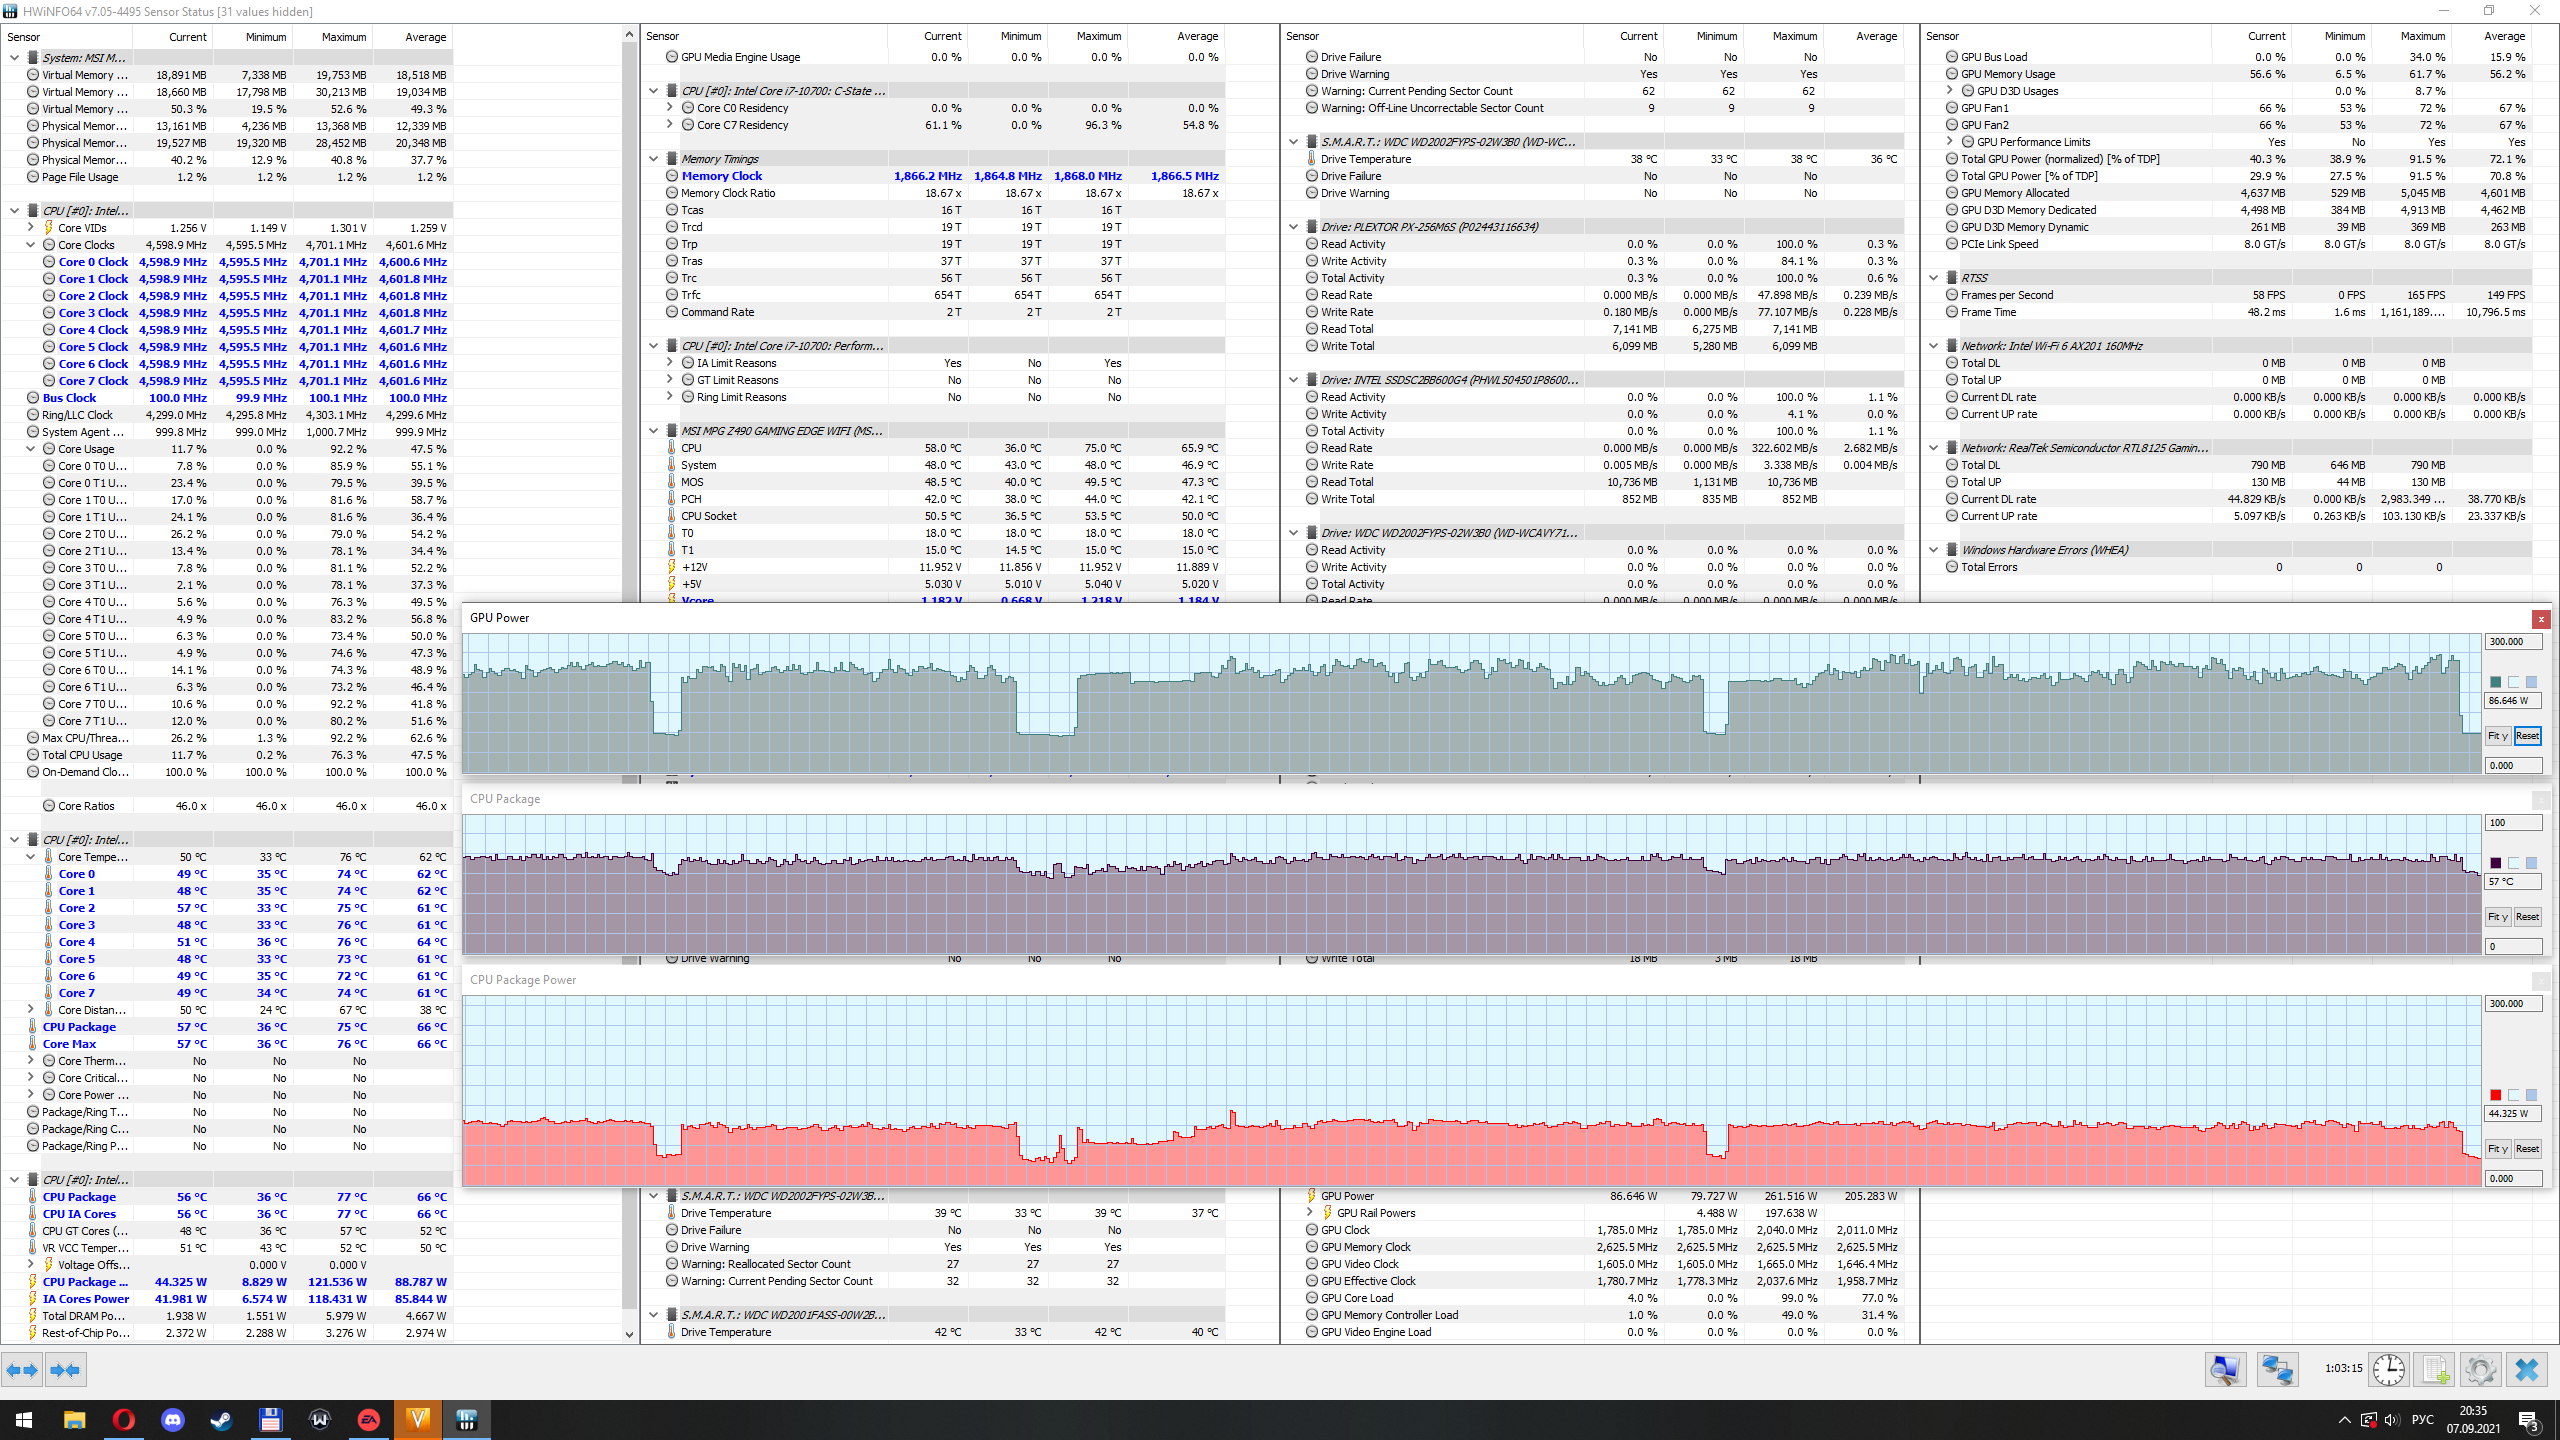Open sensor settings gear icon
The width and height of the screenshot is (2560, 1440).
(x=2480, y=1369)
